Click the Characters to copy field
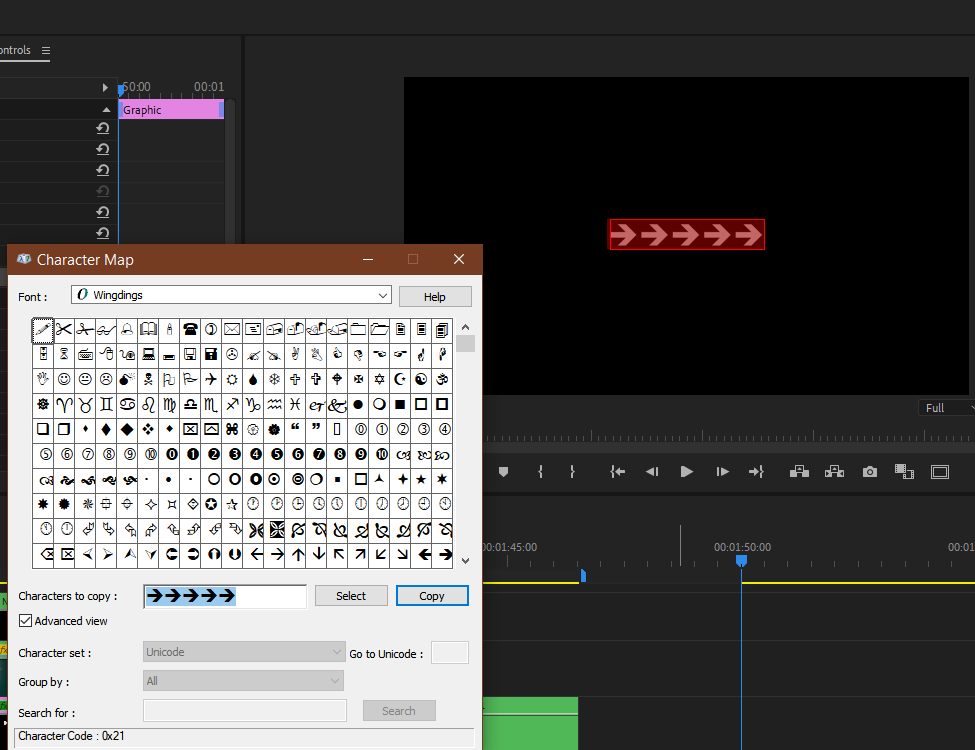 (x=225, y=596)
